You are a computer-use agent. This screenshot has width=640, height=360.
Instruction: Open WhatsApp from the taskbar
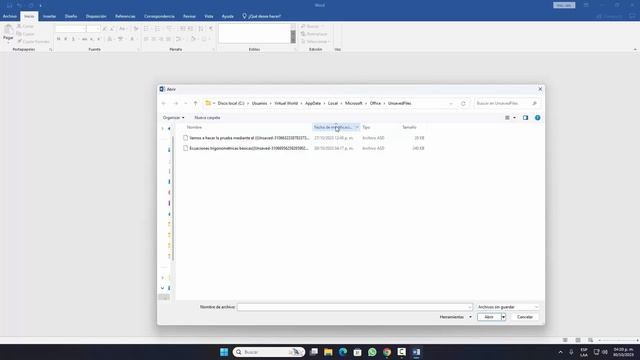pyautogui.click(x=372, y=352)
